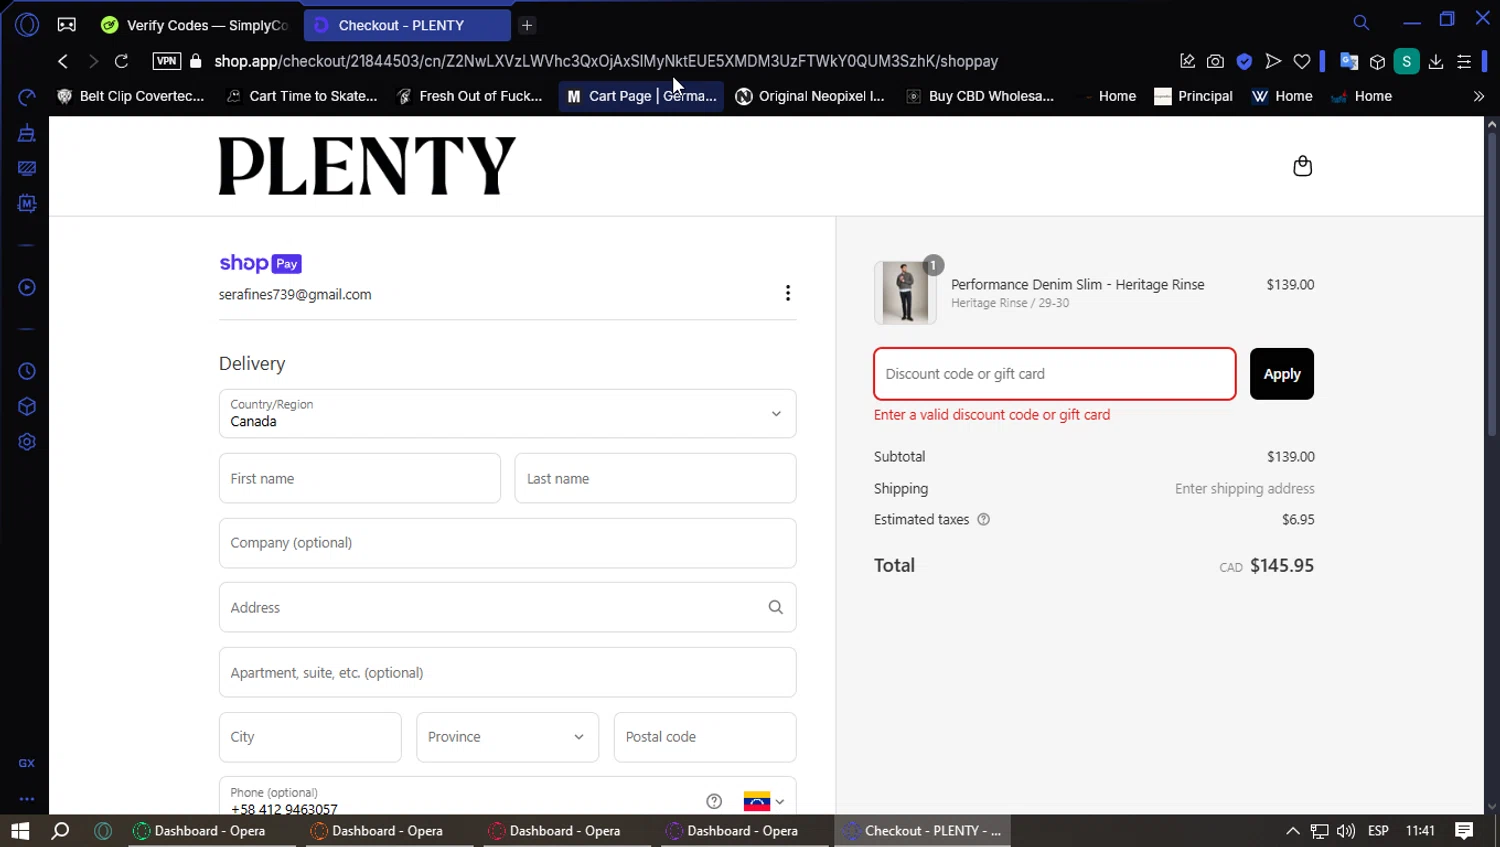Open the sidebar Extensions cube icon
Viewport: 1500px width, 847px height.
pyautogui.click(x=27, y=407)
